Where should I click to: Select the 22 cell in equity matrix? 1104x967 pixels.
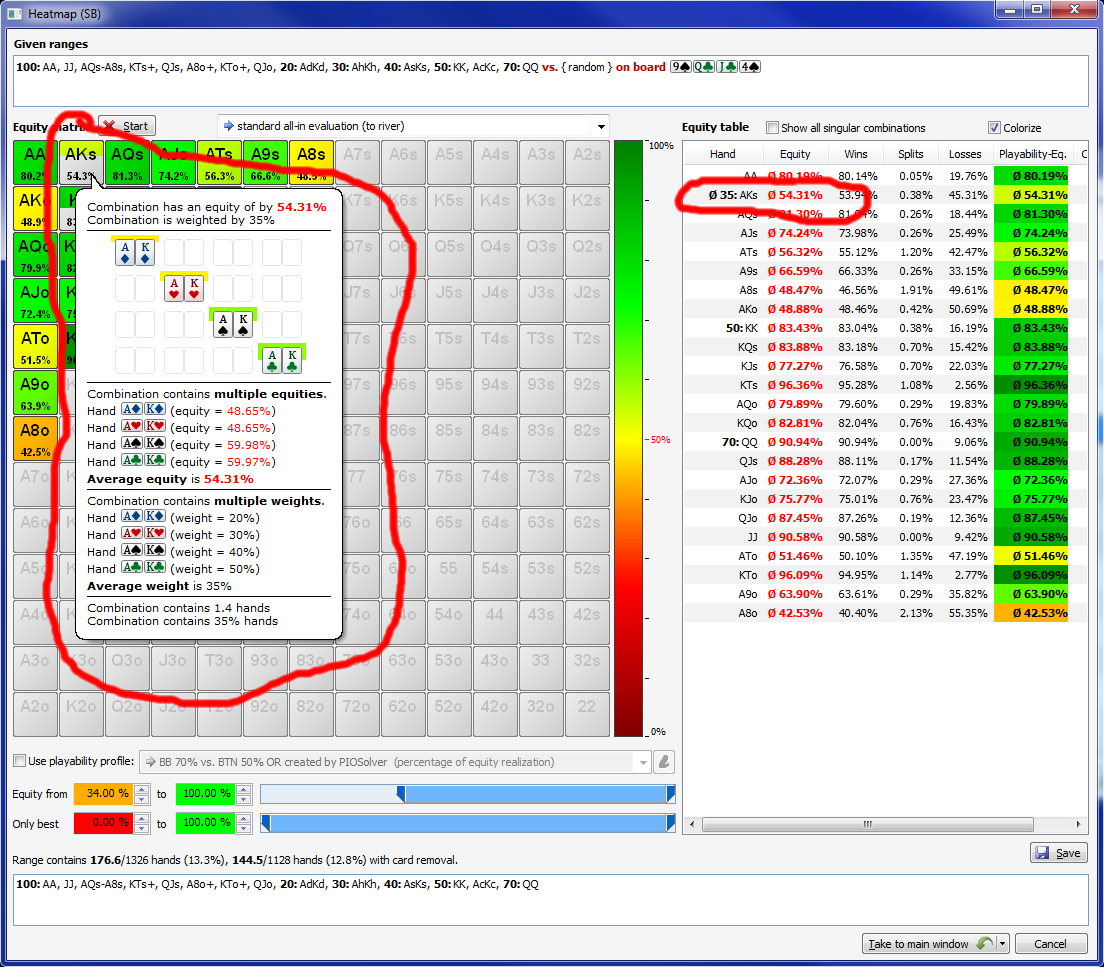coord(586,714)
